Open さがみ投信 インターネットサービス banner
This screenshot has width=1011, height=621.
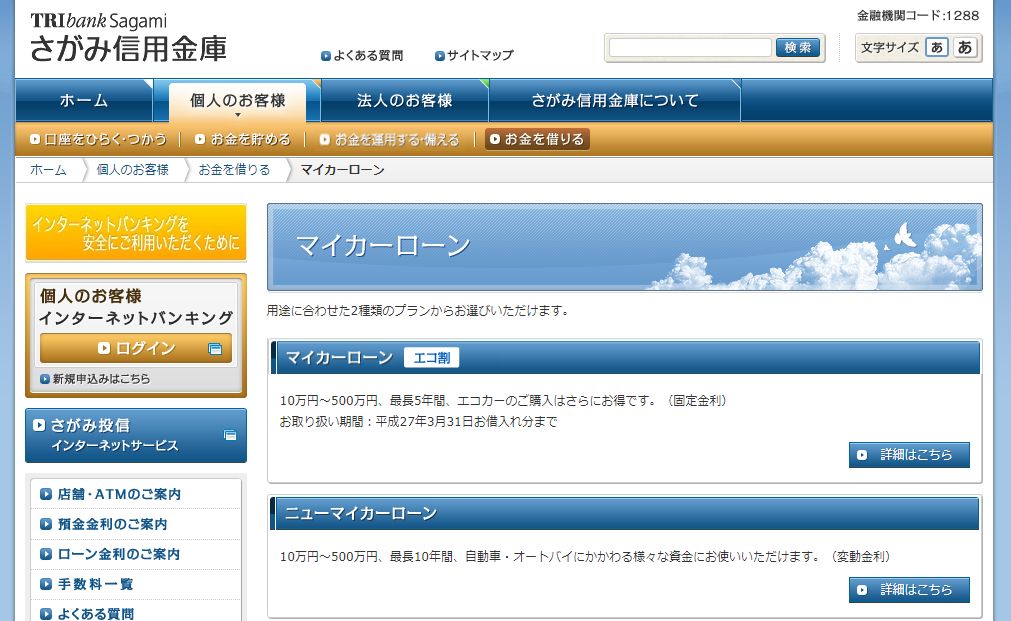(x=136, y=435)
